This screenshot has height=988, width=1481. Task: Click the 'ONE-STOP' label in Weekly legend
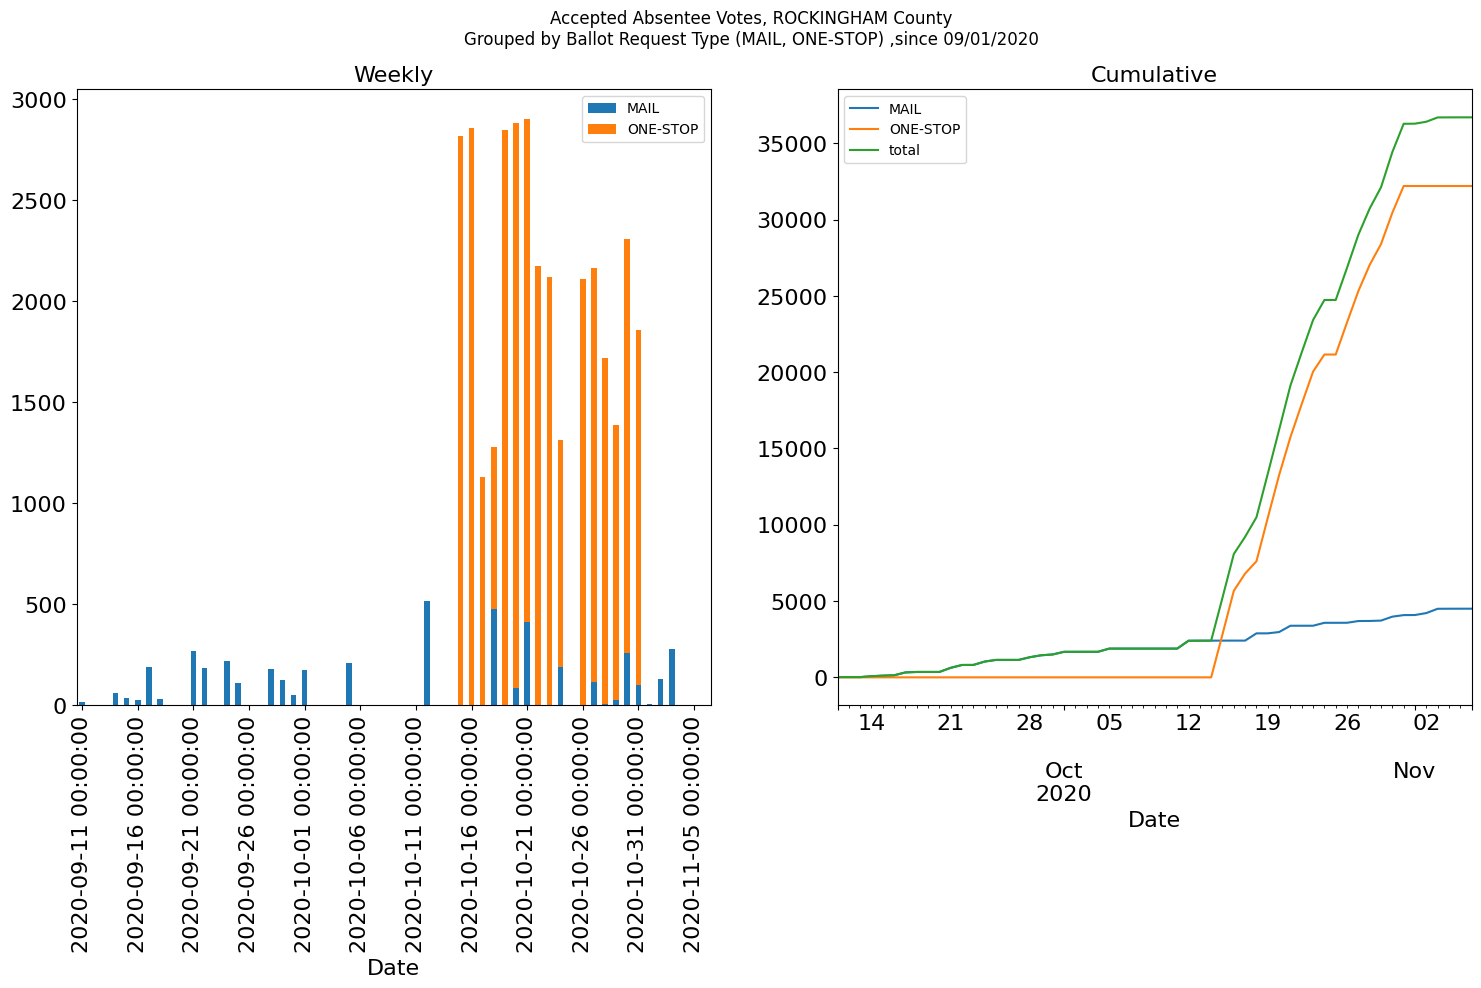tap(662, 129)
